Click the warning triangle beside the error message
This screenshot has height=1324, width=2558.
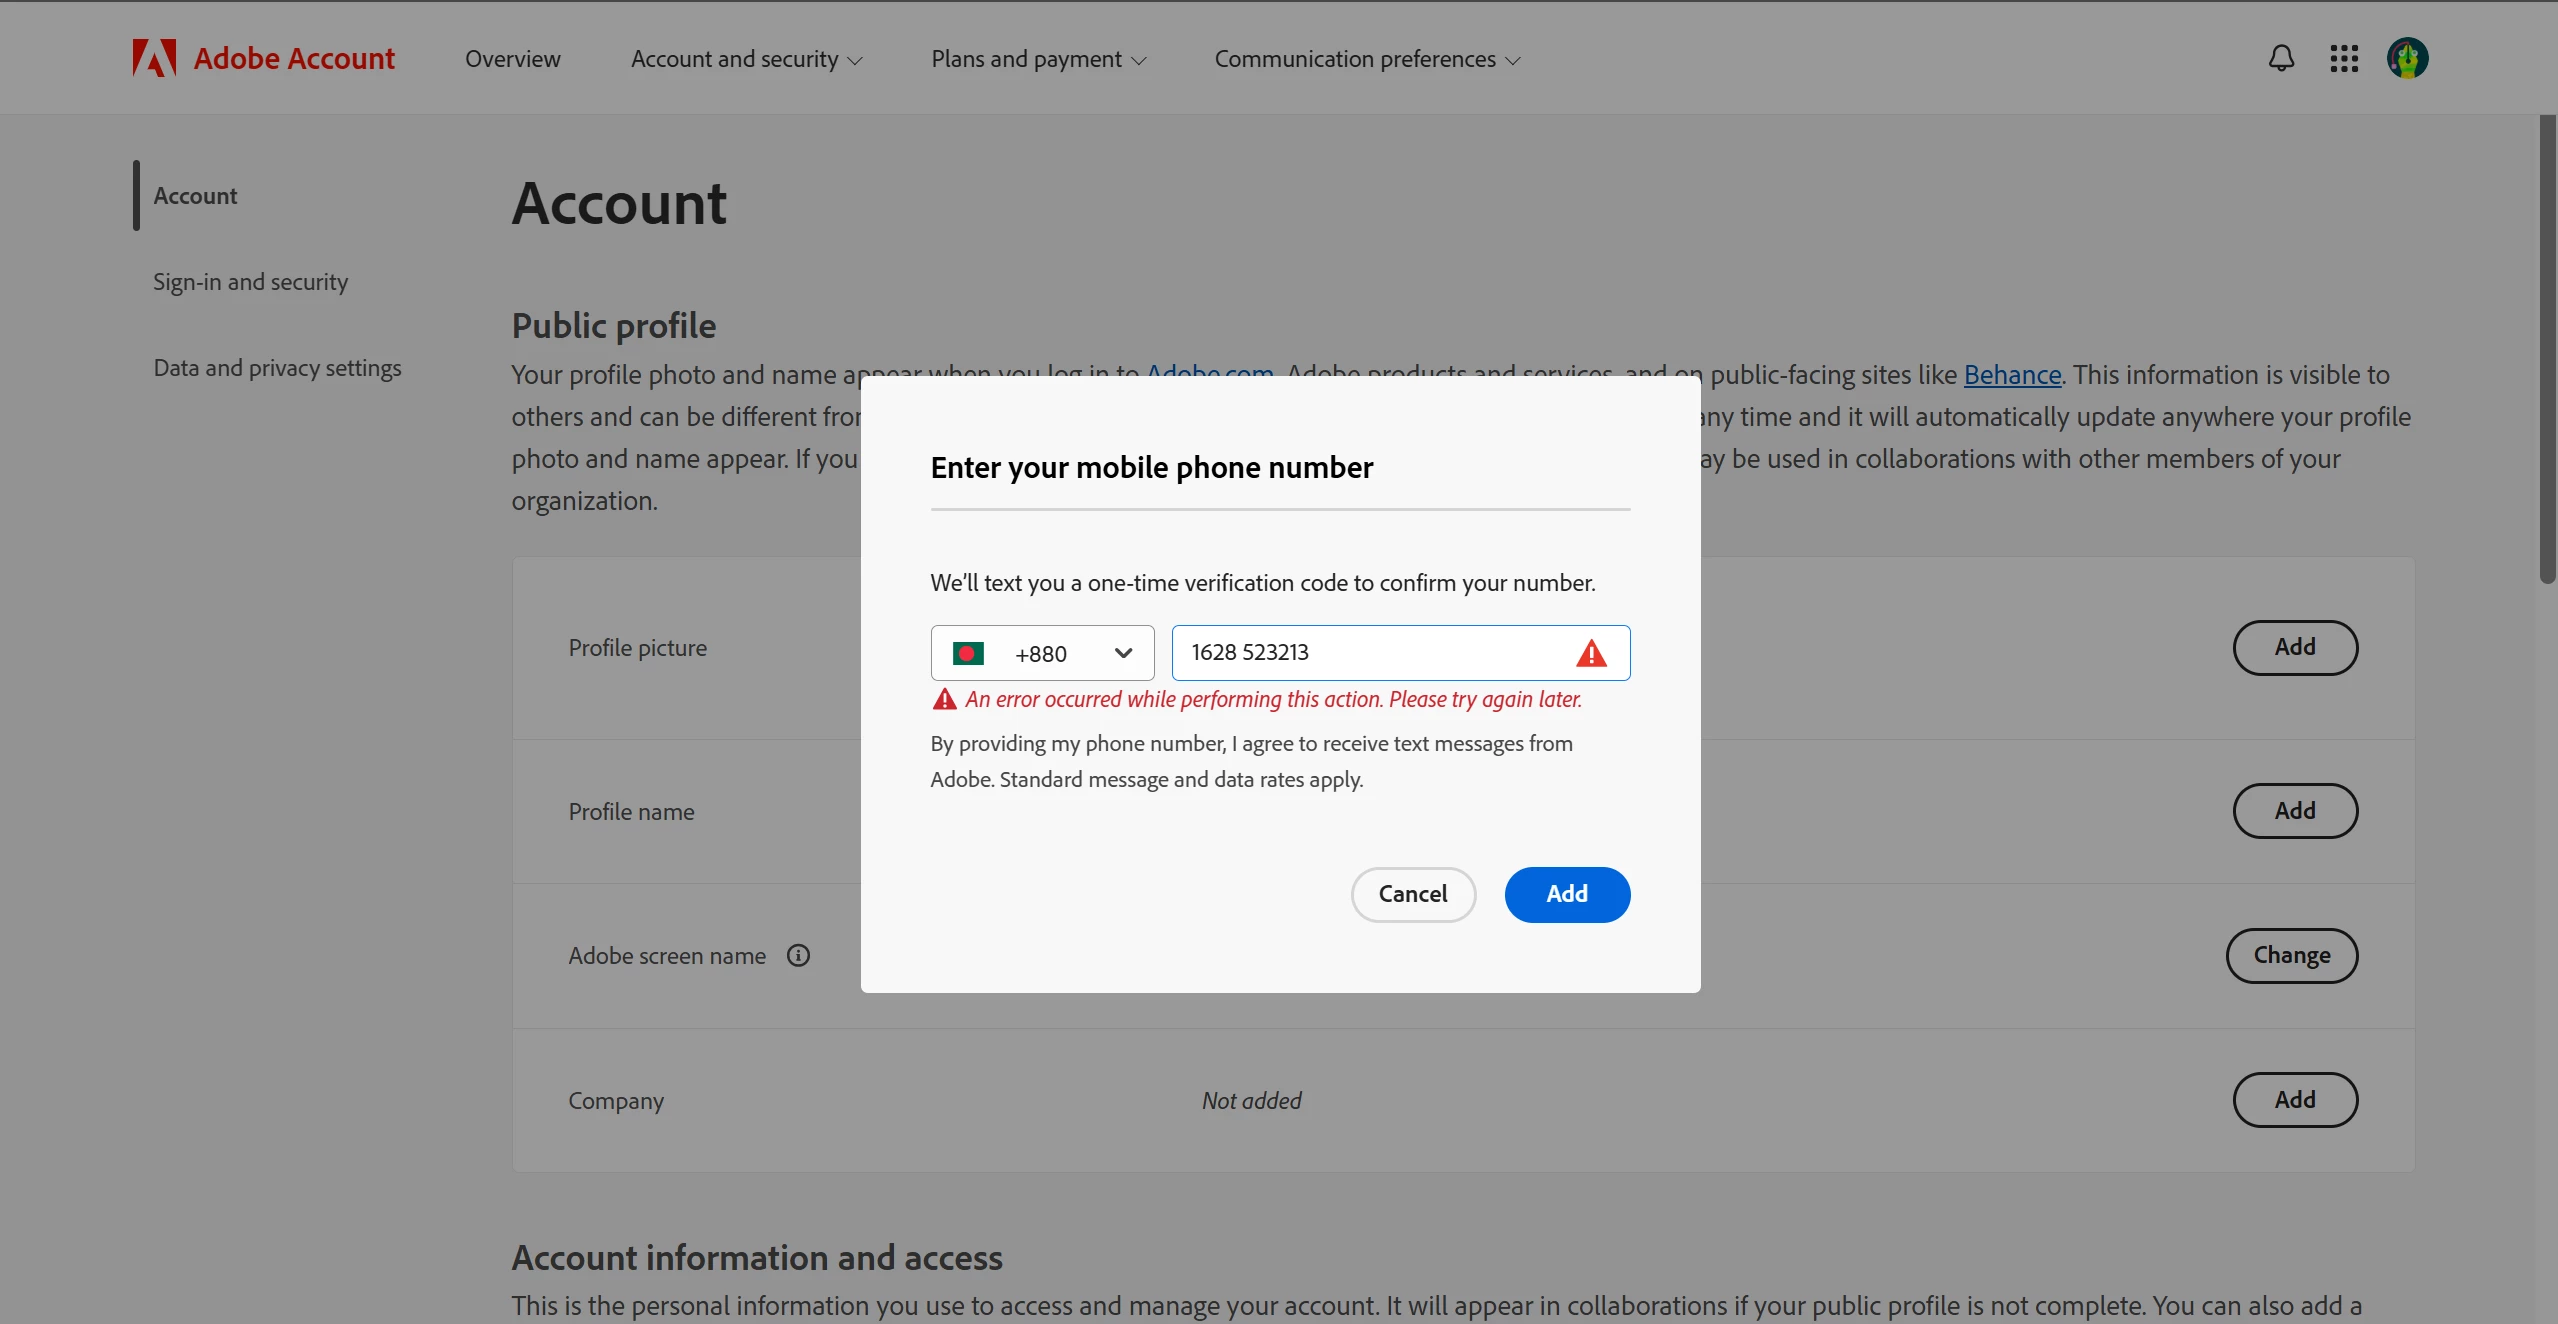click(x=944, y=700)
